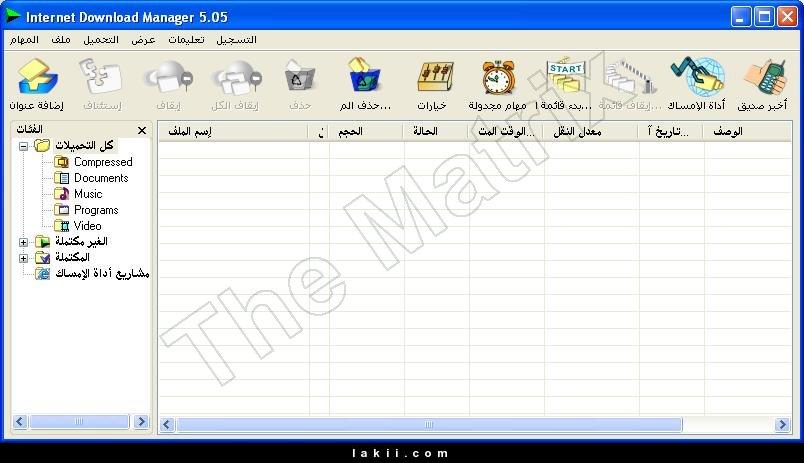Sort by Size (الحجم) column header

366,131
